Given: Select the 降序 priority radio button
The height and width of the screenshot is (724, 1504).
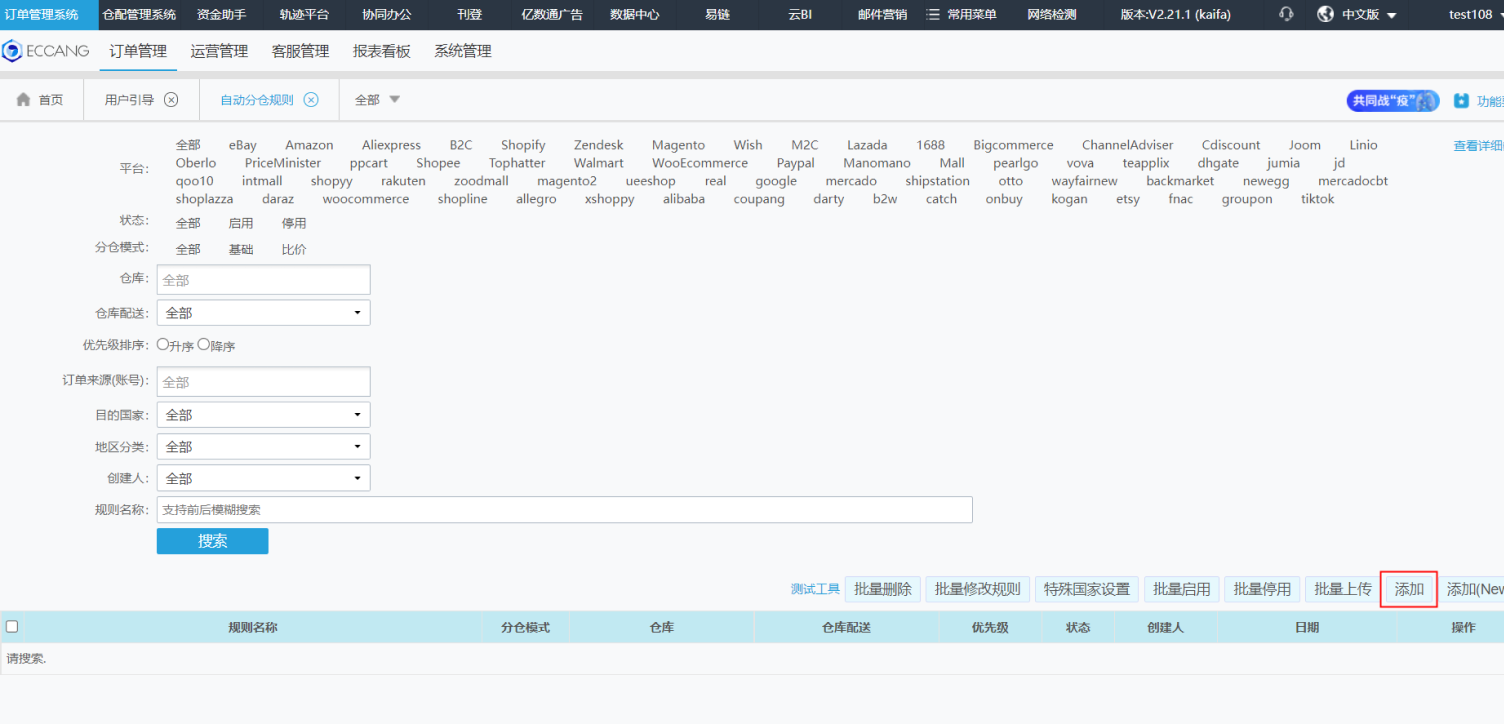Looking at the screenshot, I should point(204,344).
